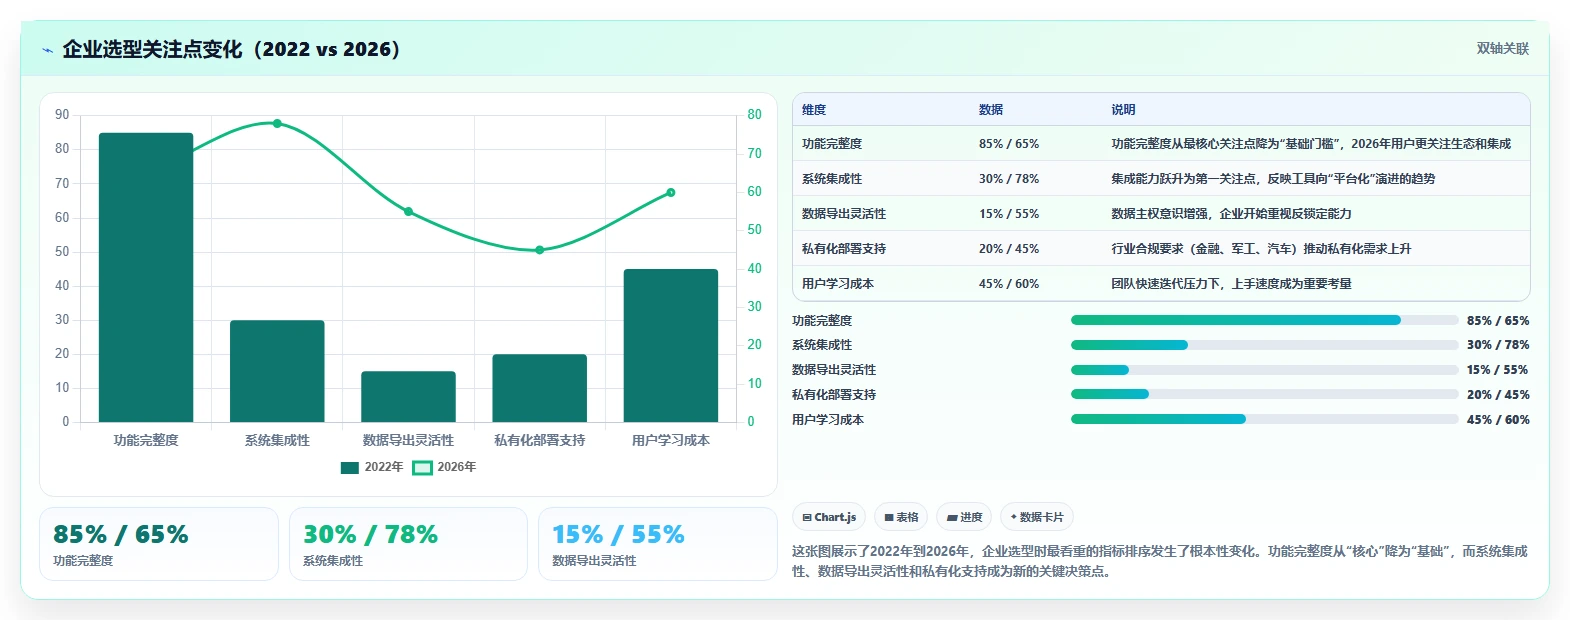1570x620 pixels.
Task: Click description starting 数据主权意识增强
Action: coord(1231,214)
